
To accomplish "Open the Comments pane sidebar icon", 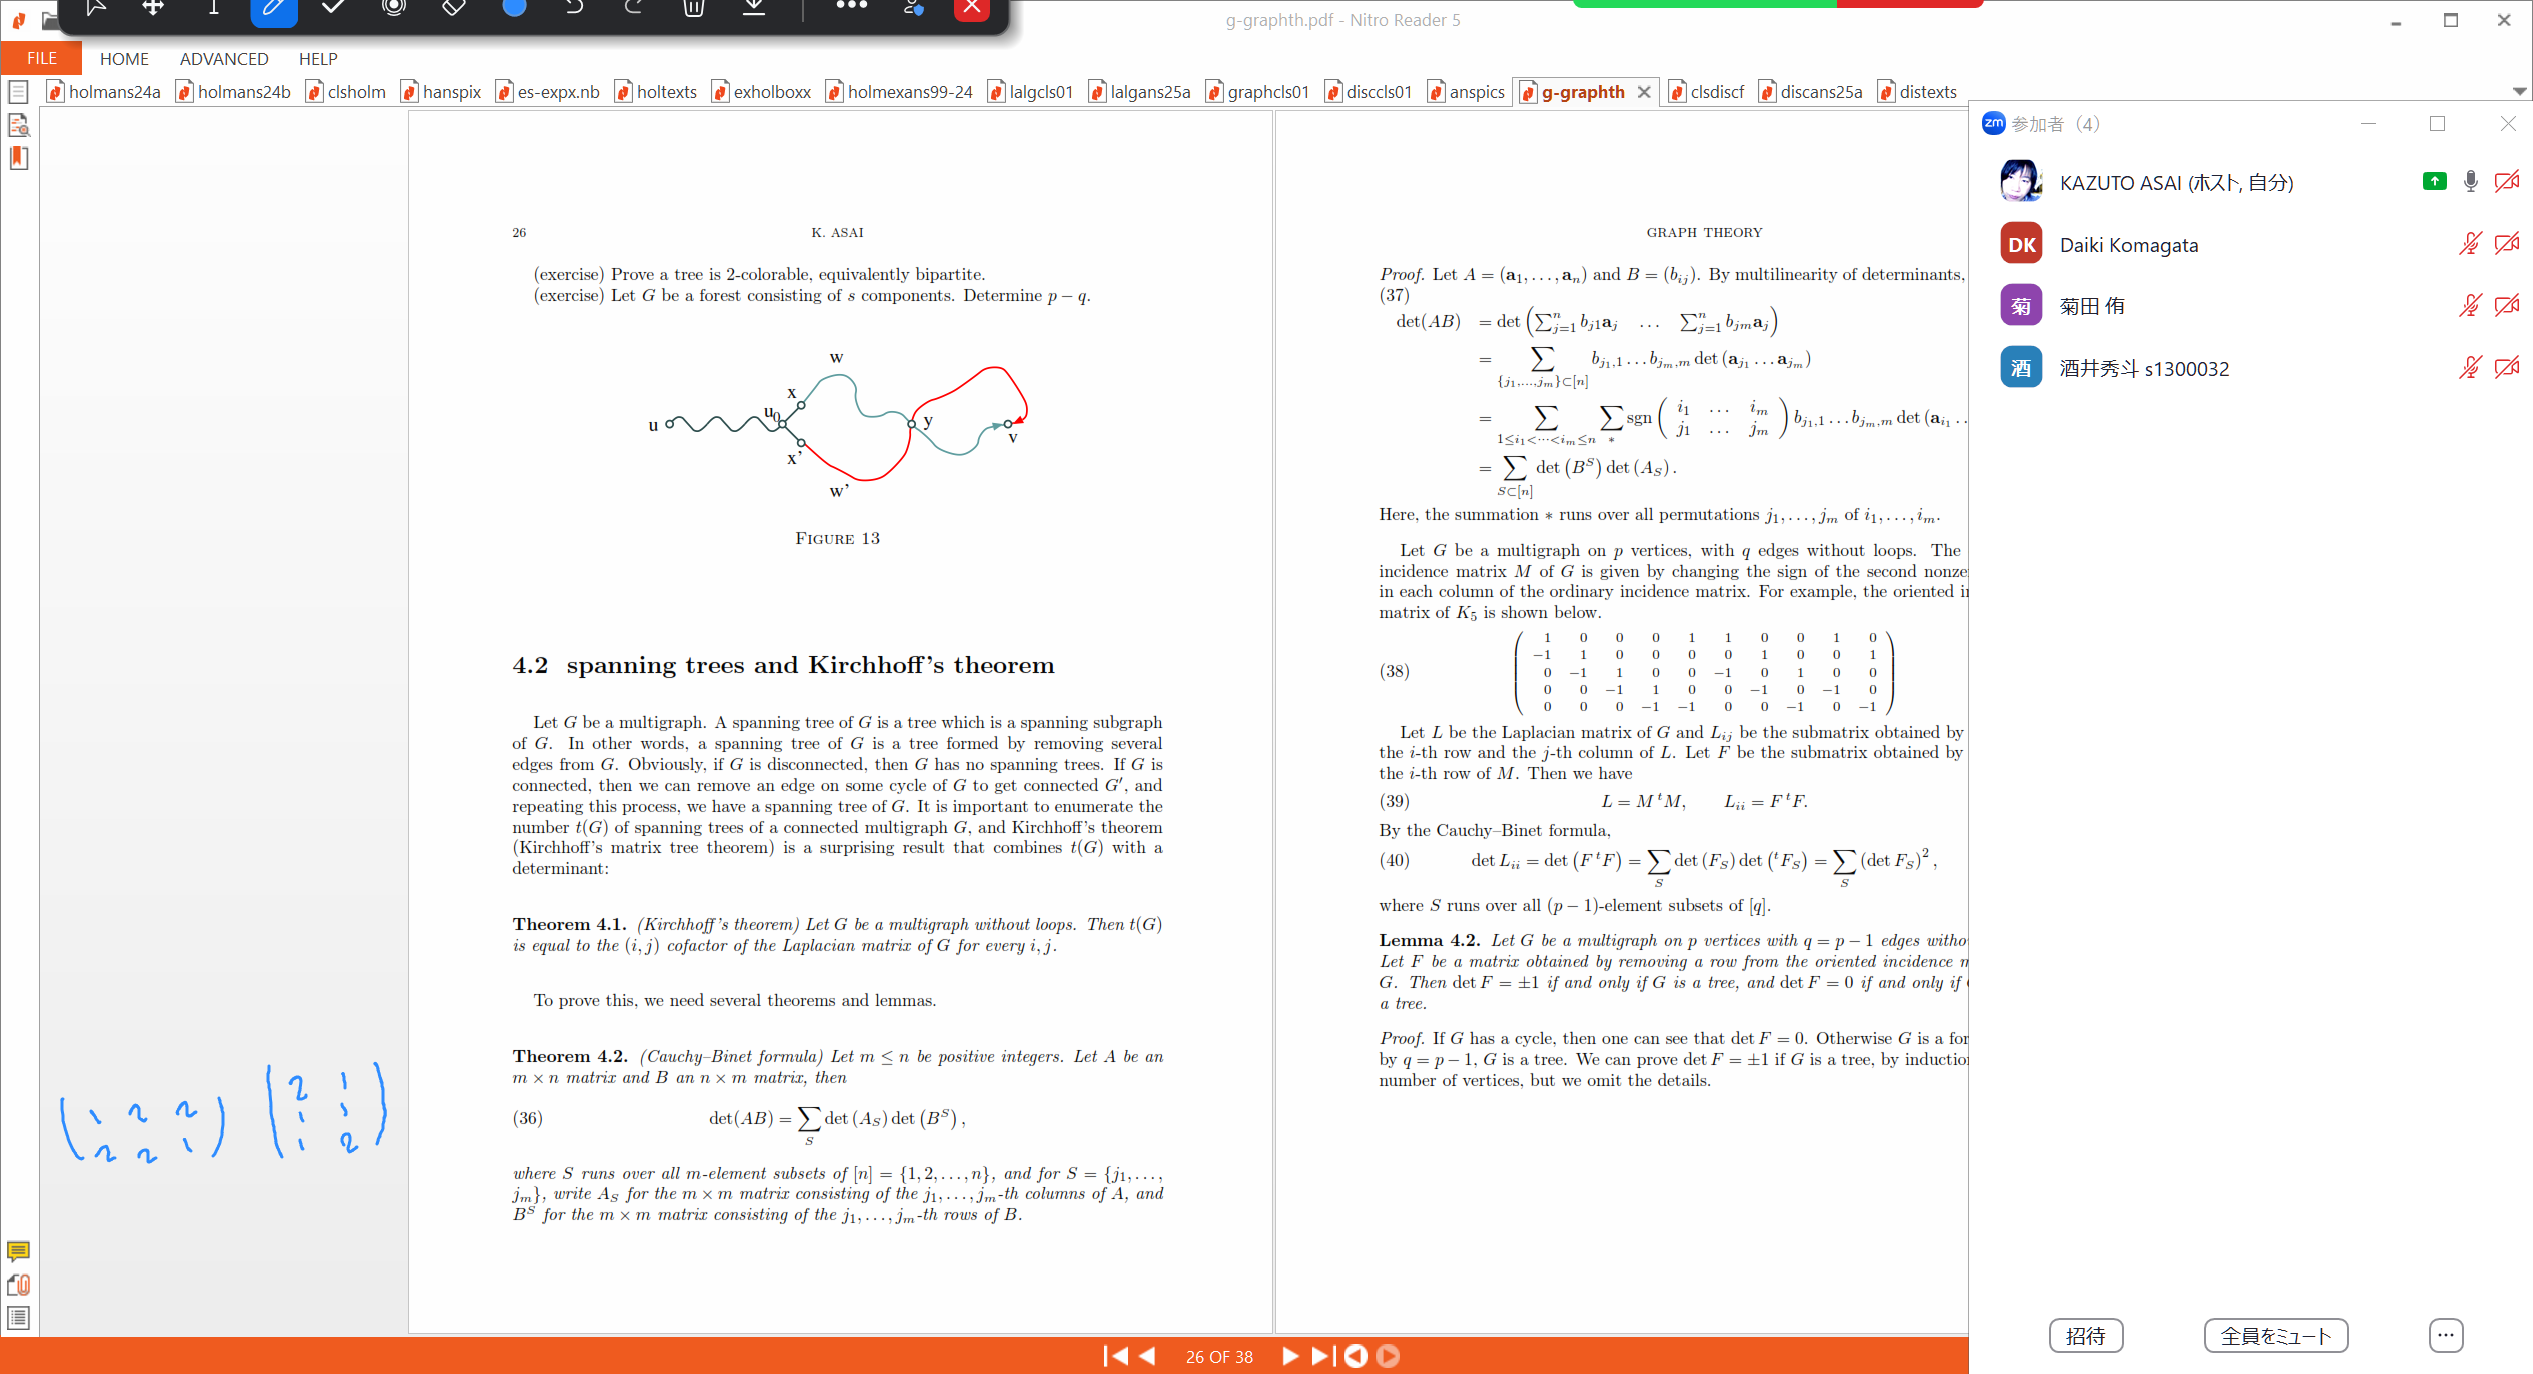I will coord(18,1252).
